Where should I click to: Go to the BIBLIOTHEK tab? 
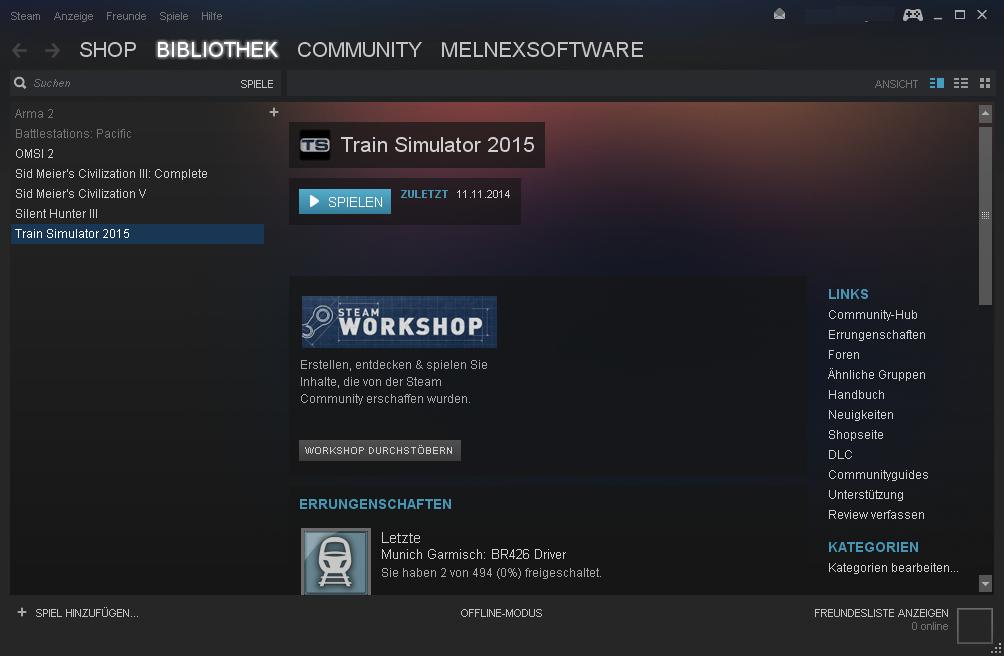tap(217, 50)
